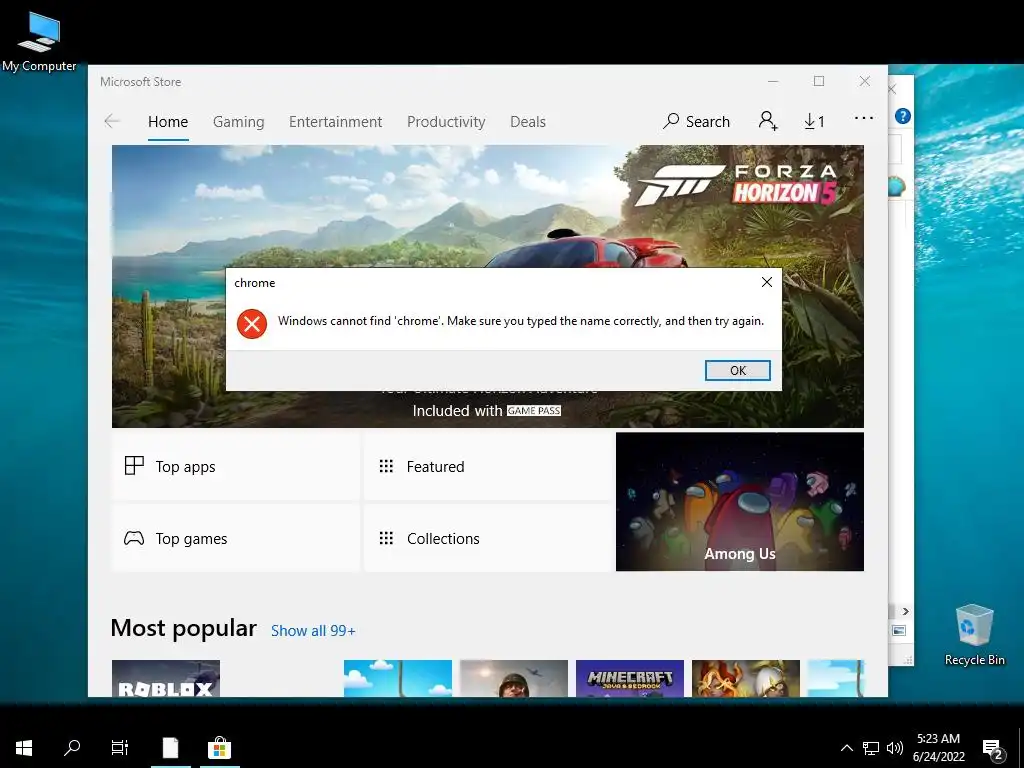Viewport: 1024px width, 768px height.
Task: Close the Microsoft Store window
Action: (x=865, y=81)
